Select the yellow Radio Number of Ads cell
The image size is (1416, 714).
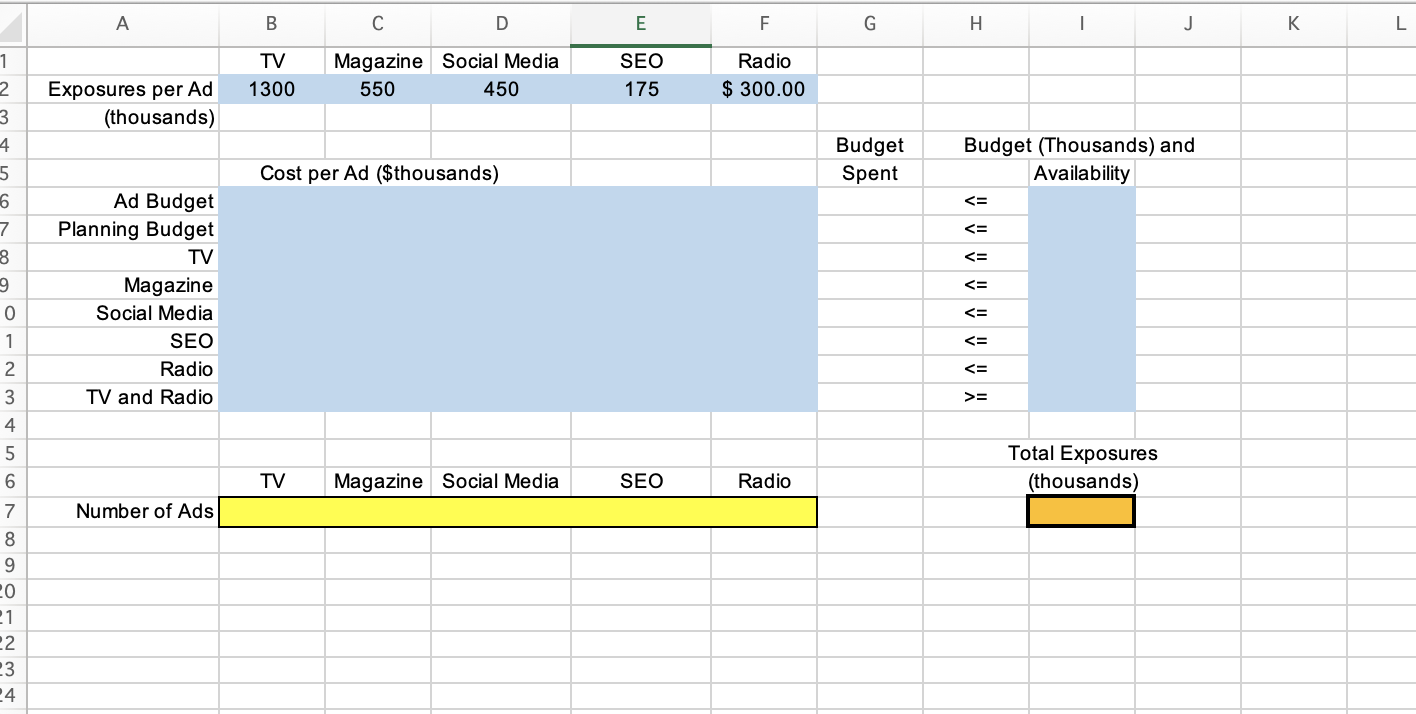[x=764, y=511]
